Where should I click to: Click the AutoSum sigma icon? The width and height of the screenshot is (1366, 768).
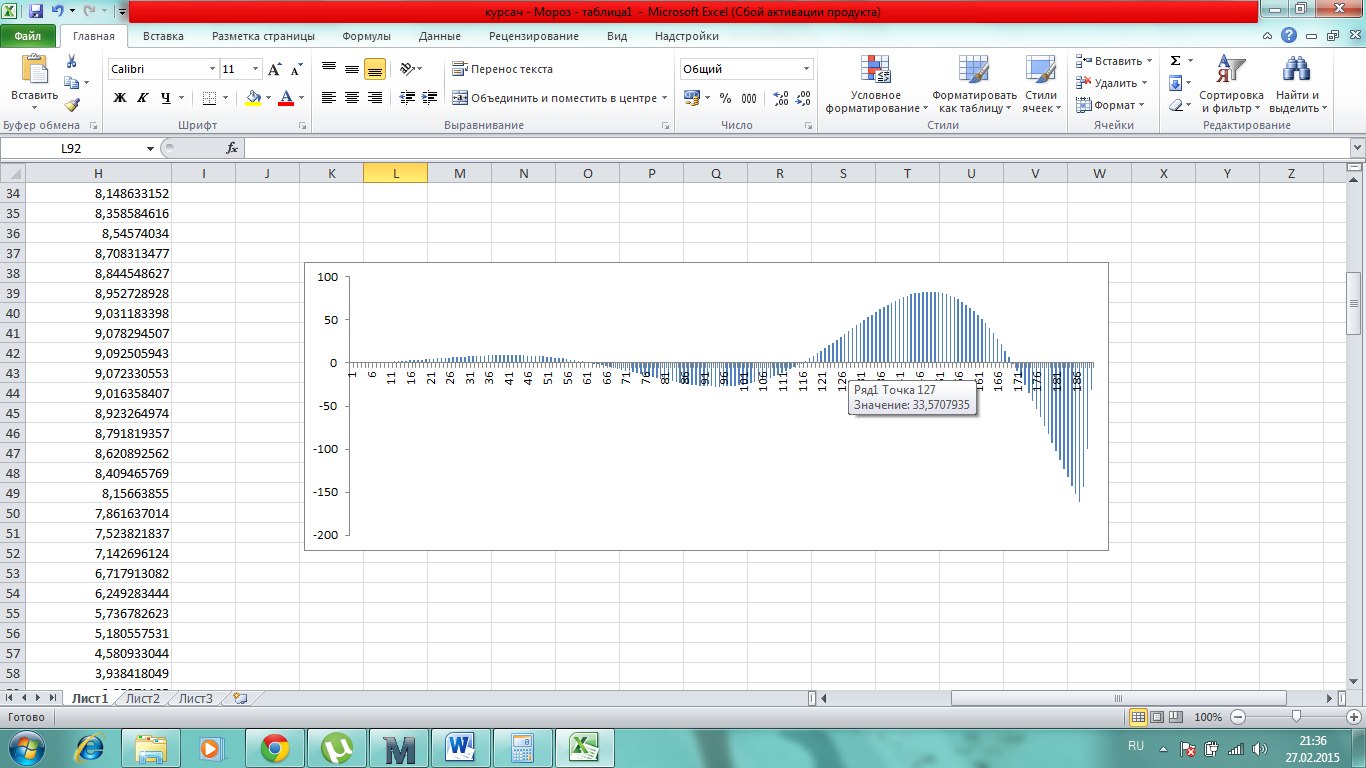coord(1176,61)
